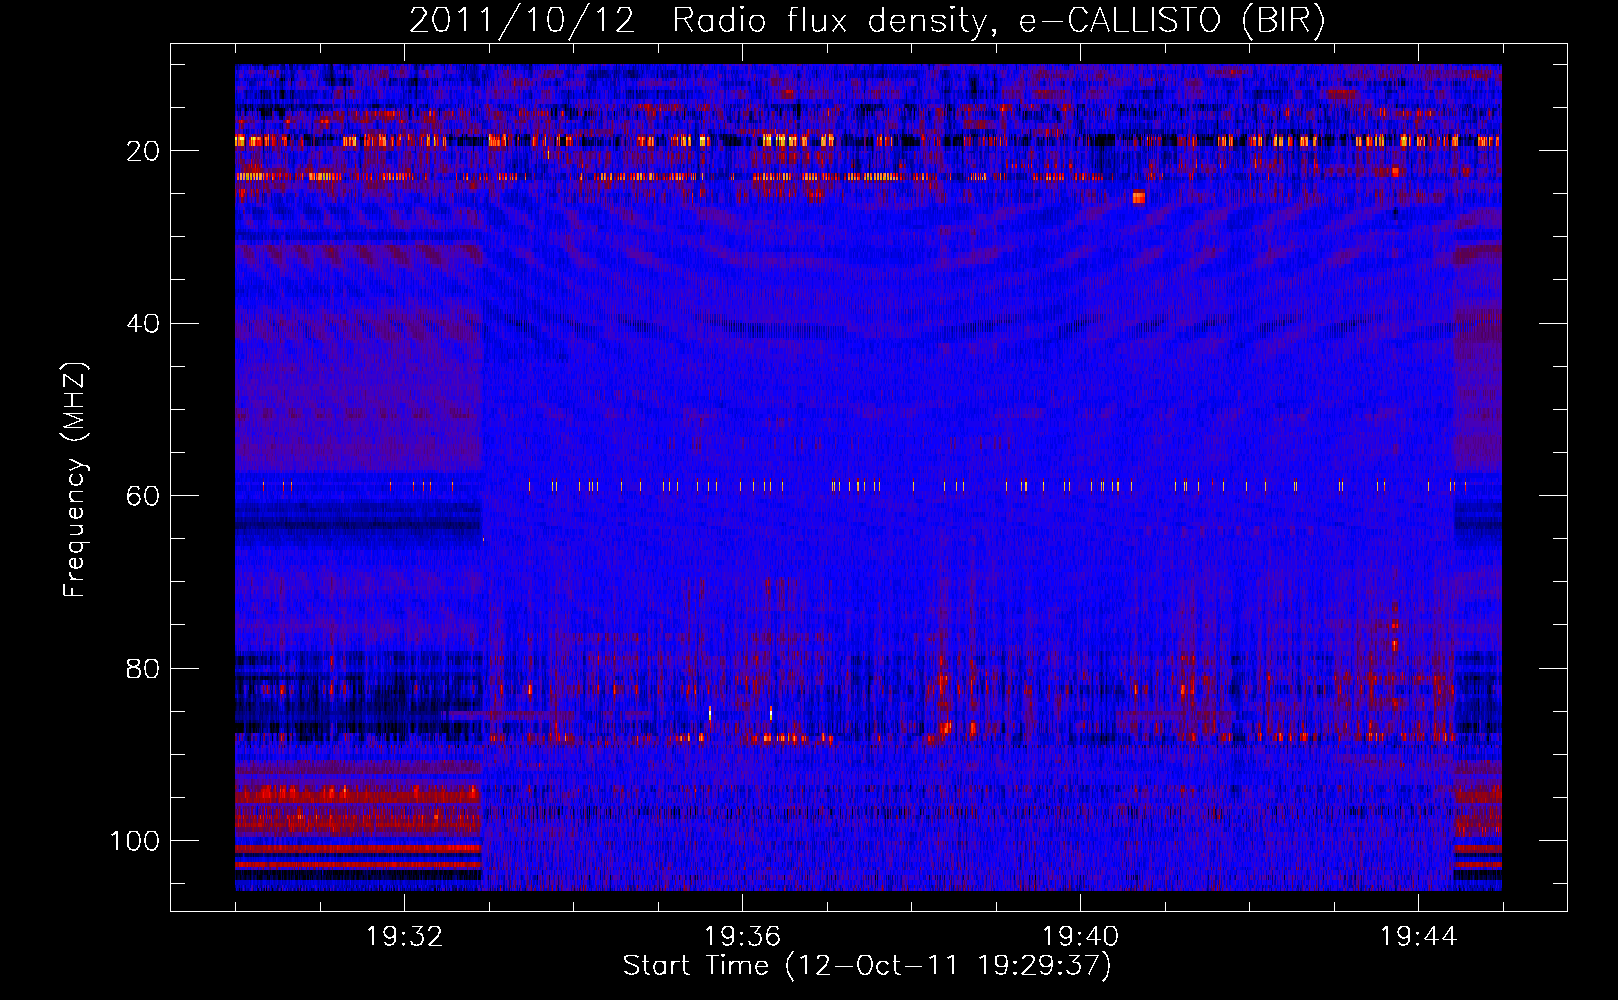Click the "Frequency (MHZ)" y-axis label

(76, 480)
